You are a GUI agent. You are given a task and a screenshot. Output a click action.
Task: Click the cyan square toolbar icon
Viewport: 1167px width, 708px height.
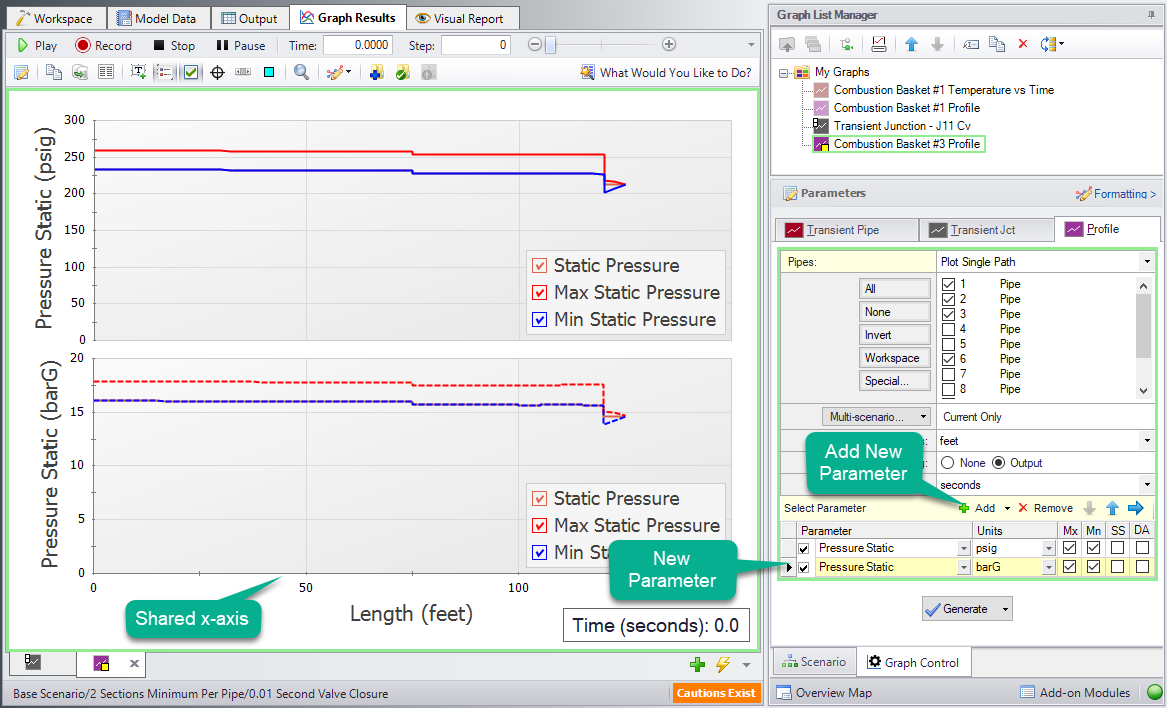coord(269,72)
